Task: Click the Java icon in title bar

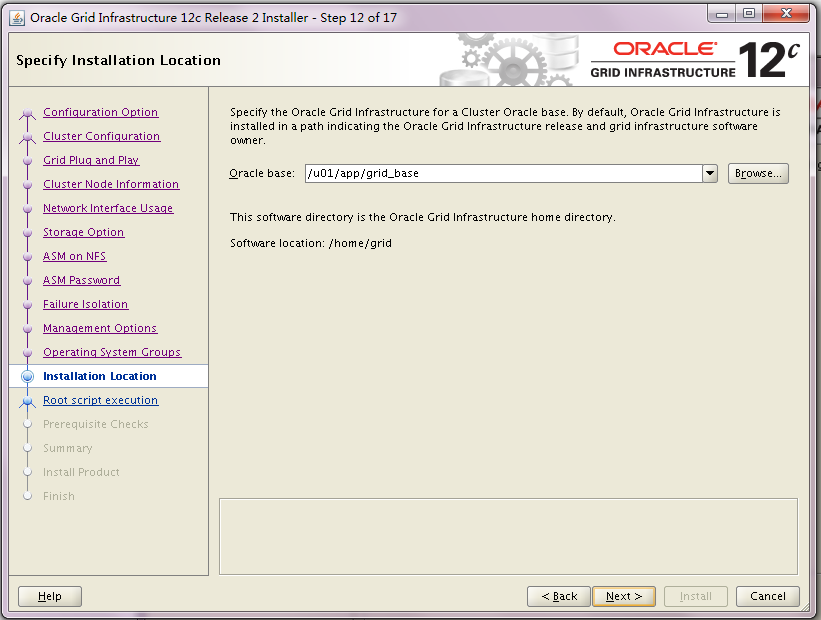Action: 17,18
